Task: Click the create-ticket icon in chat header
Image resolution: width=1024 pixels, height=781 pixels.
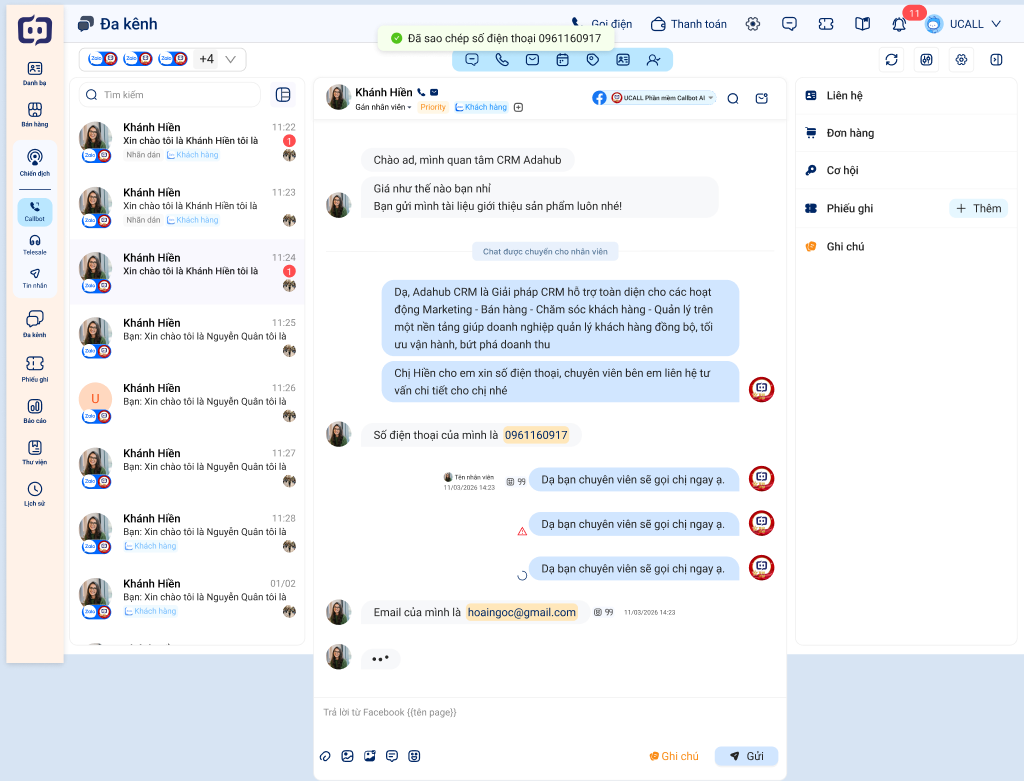Action: [x=761, y=99]
